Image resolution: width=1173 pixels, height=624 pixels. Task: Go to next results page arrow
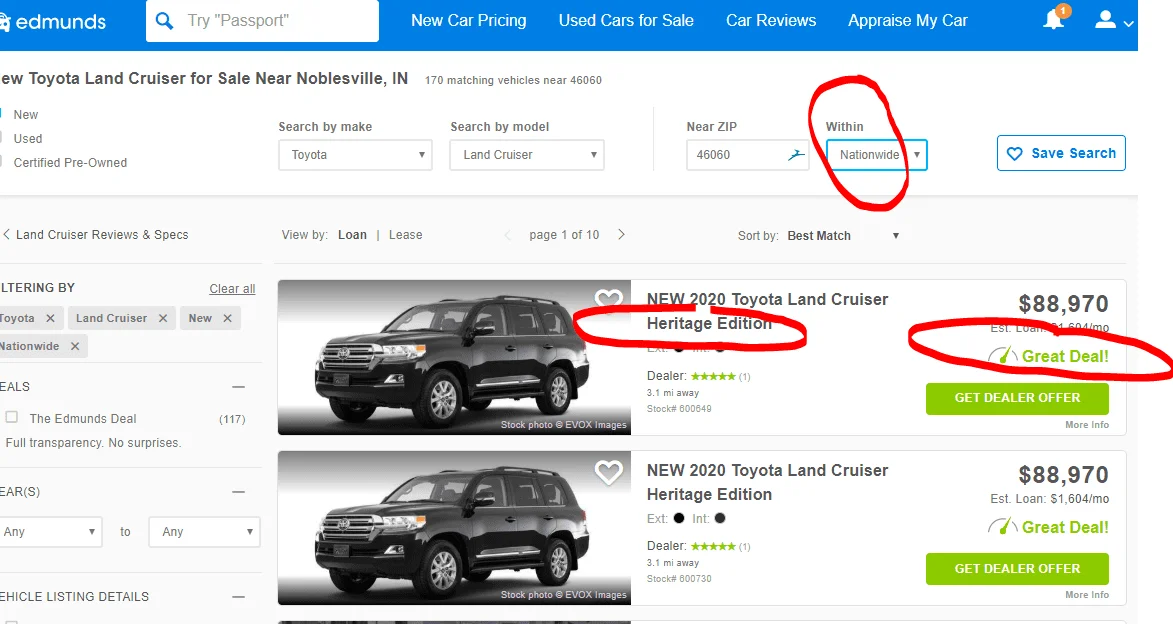621,235
